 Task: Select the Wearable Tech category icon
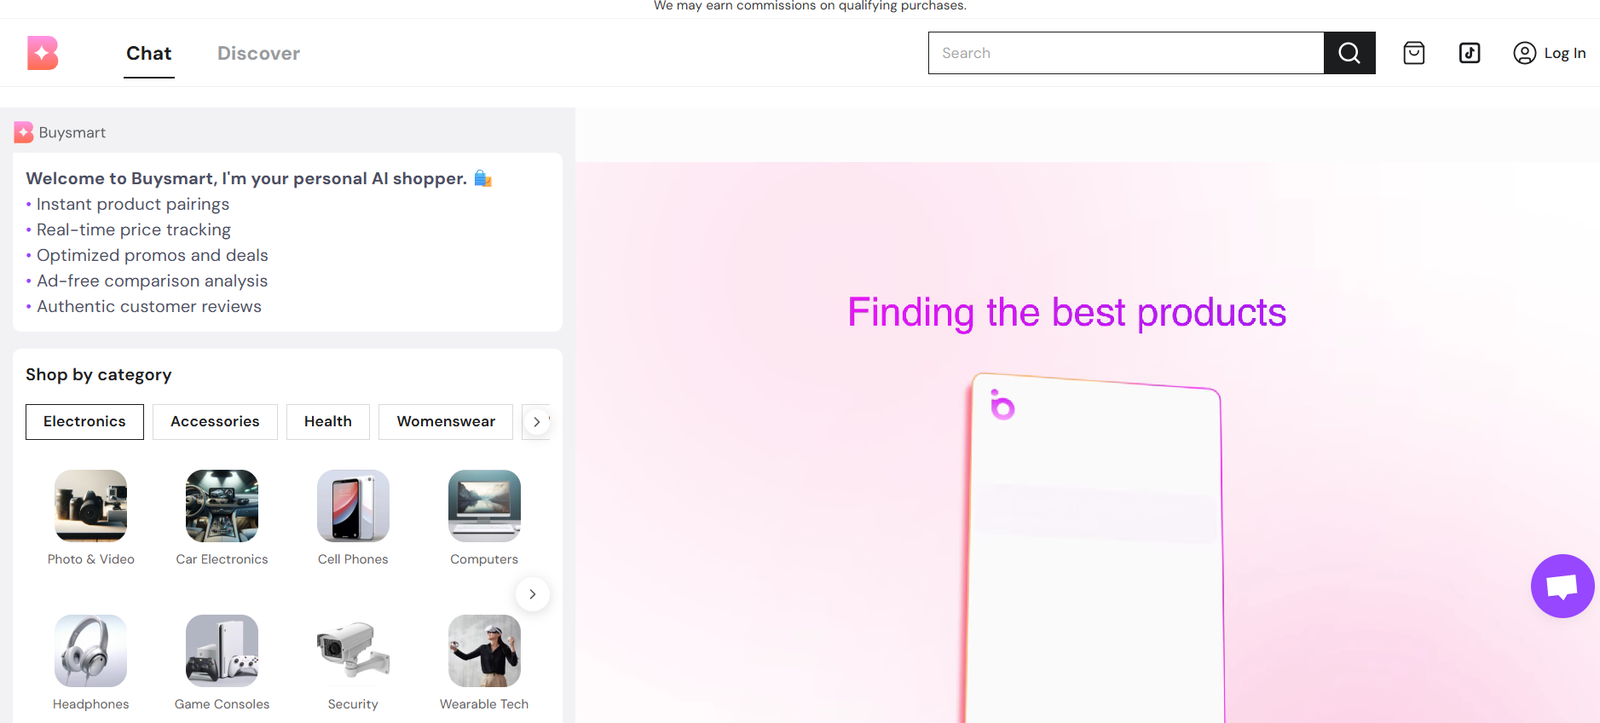tap(484, 651)
